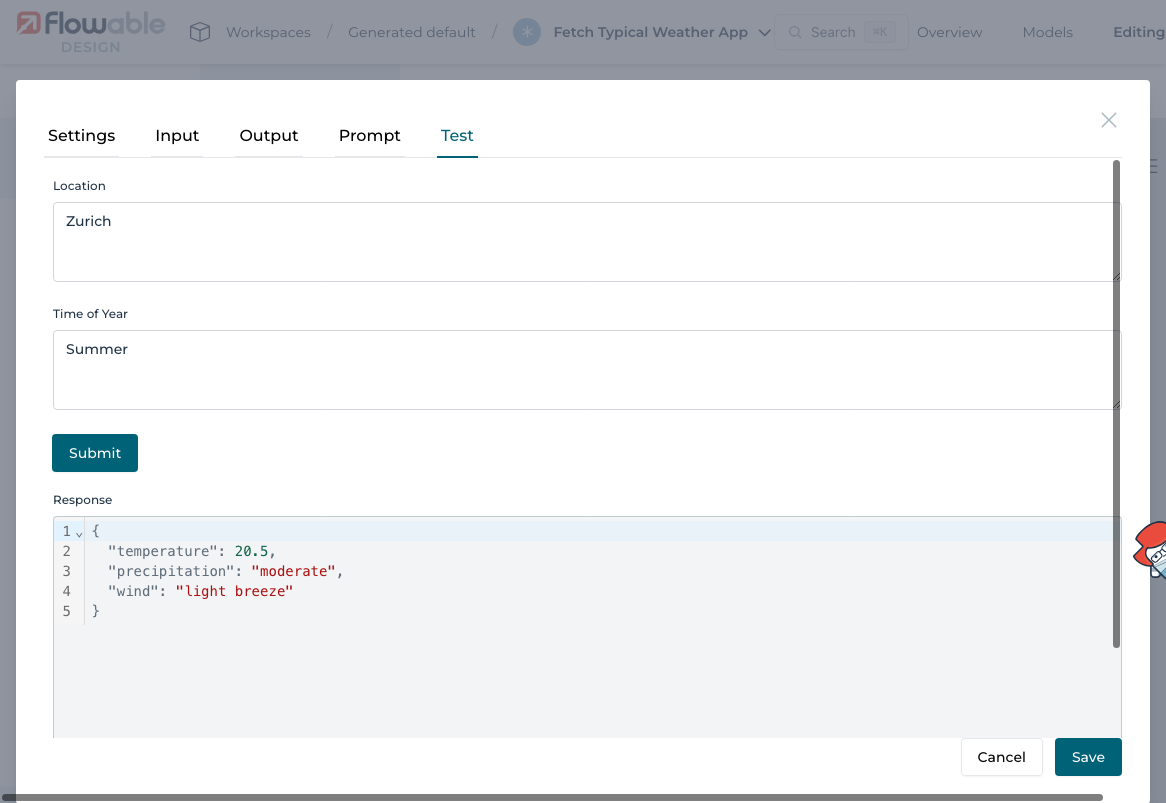Switch to the Settings tab
Viewport: 1166px width, 803px height.
81,136
